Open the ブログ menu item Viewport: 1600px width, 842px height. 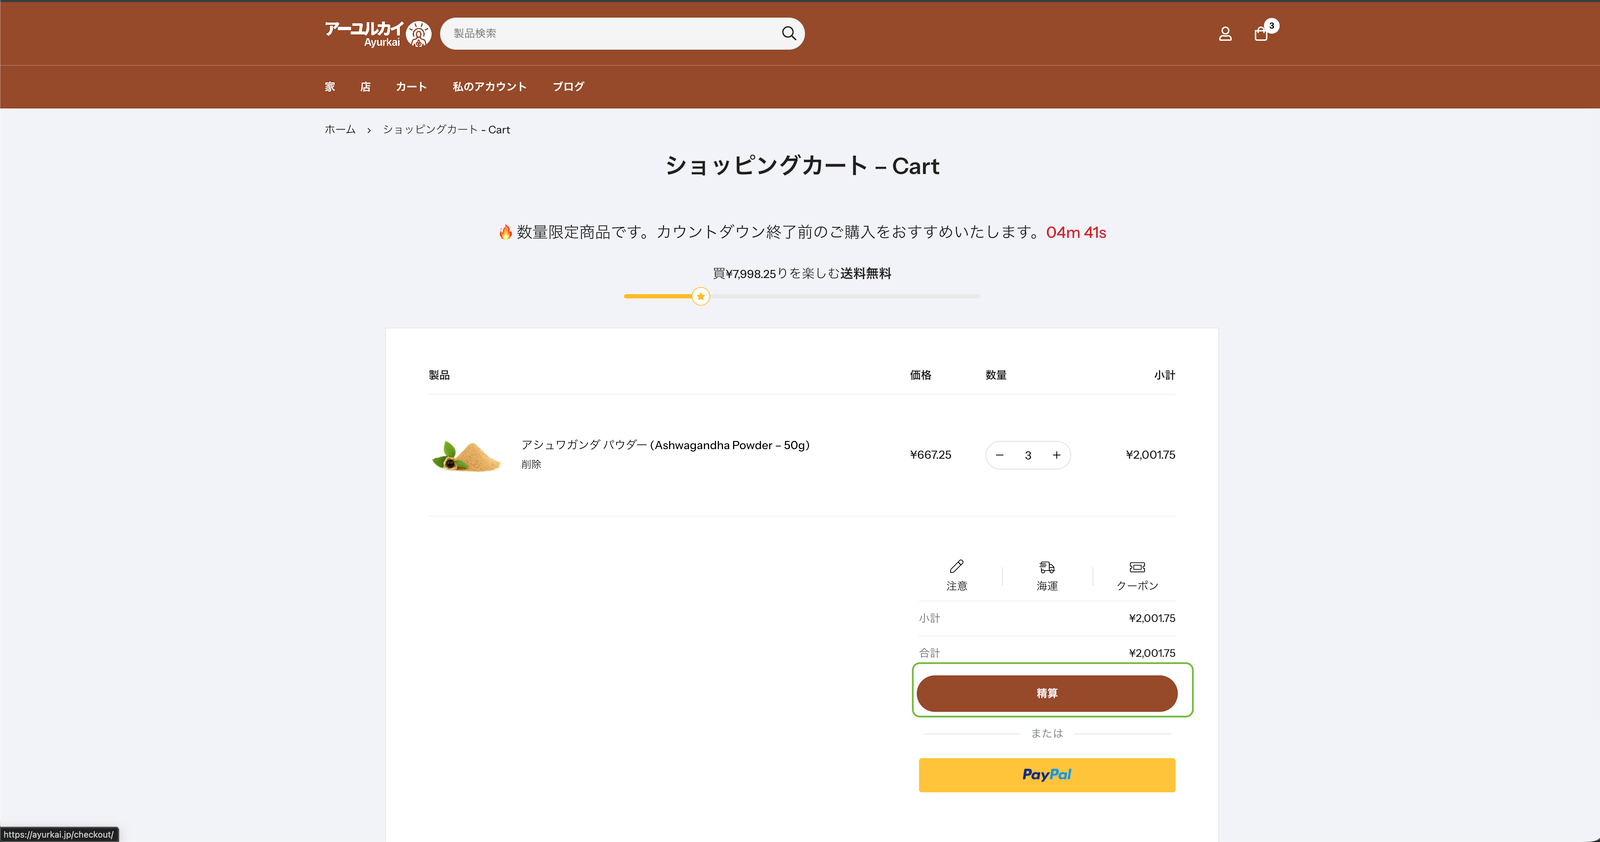click(x=568, y=87)
